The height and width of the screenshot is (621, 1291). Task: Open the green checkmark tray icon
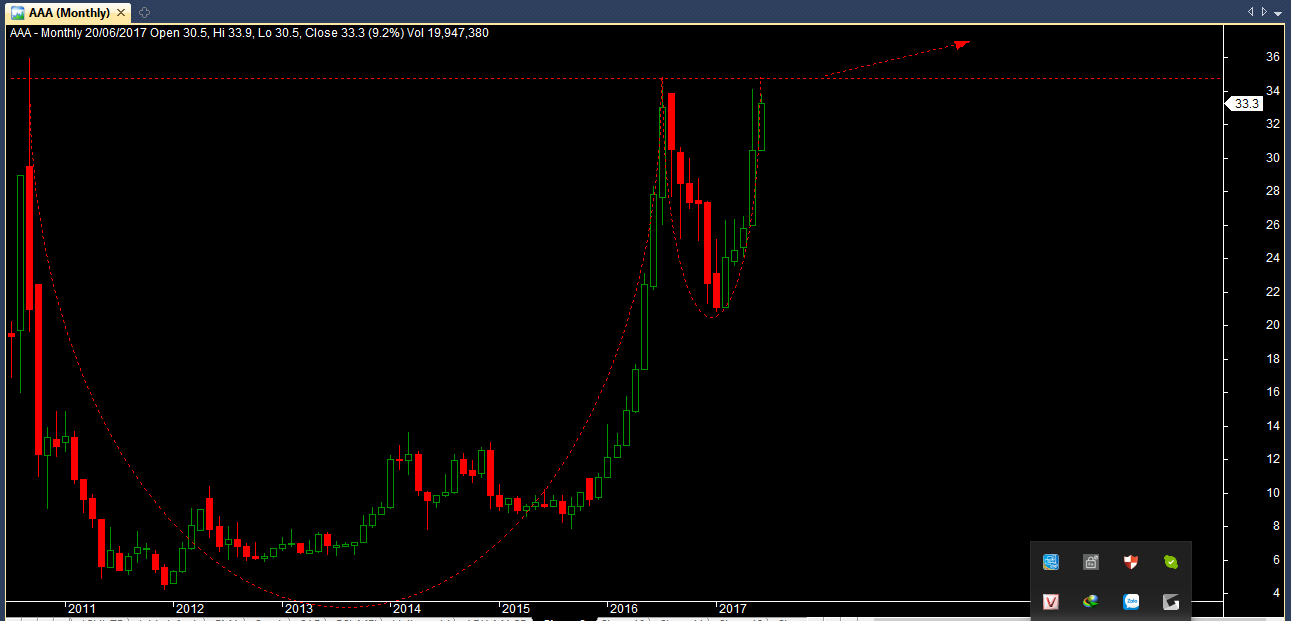coord(1171,562)
